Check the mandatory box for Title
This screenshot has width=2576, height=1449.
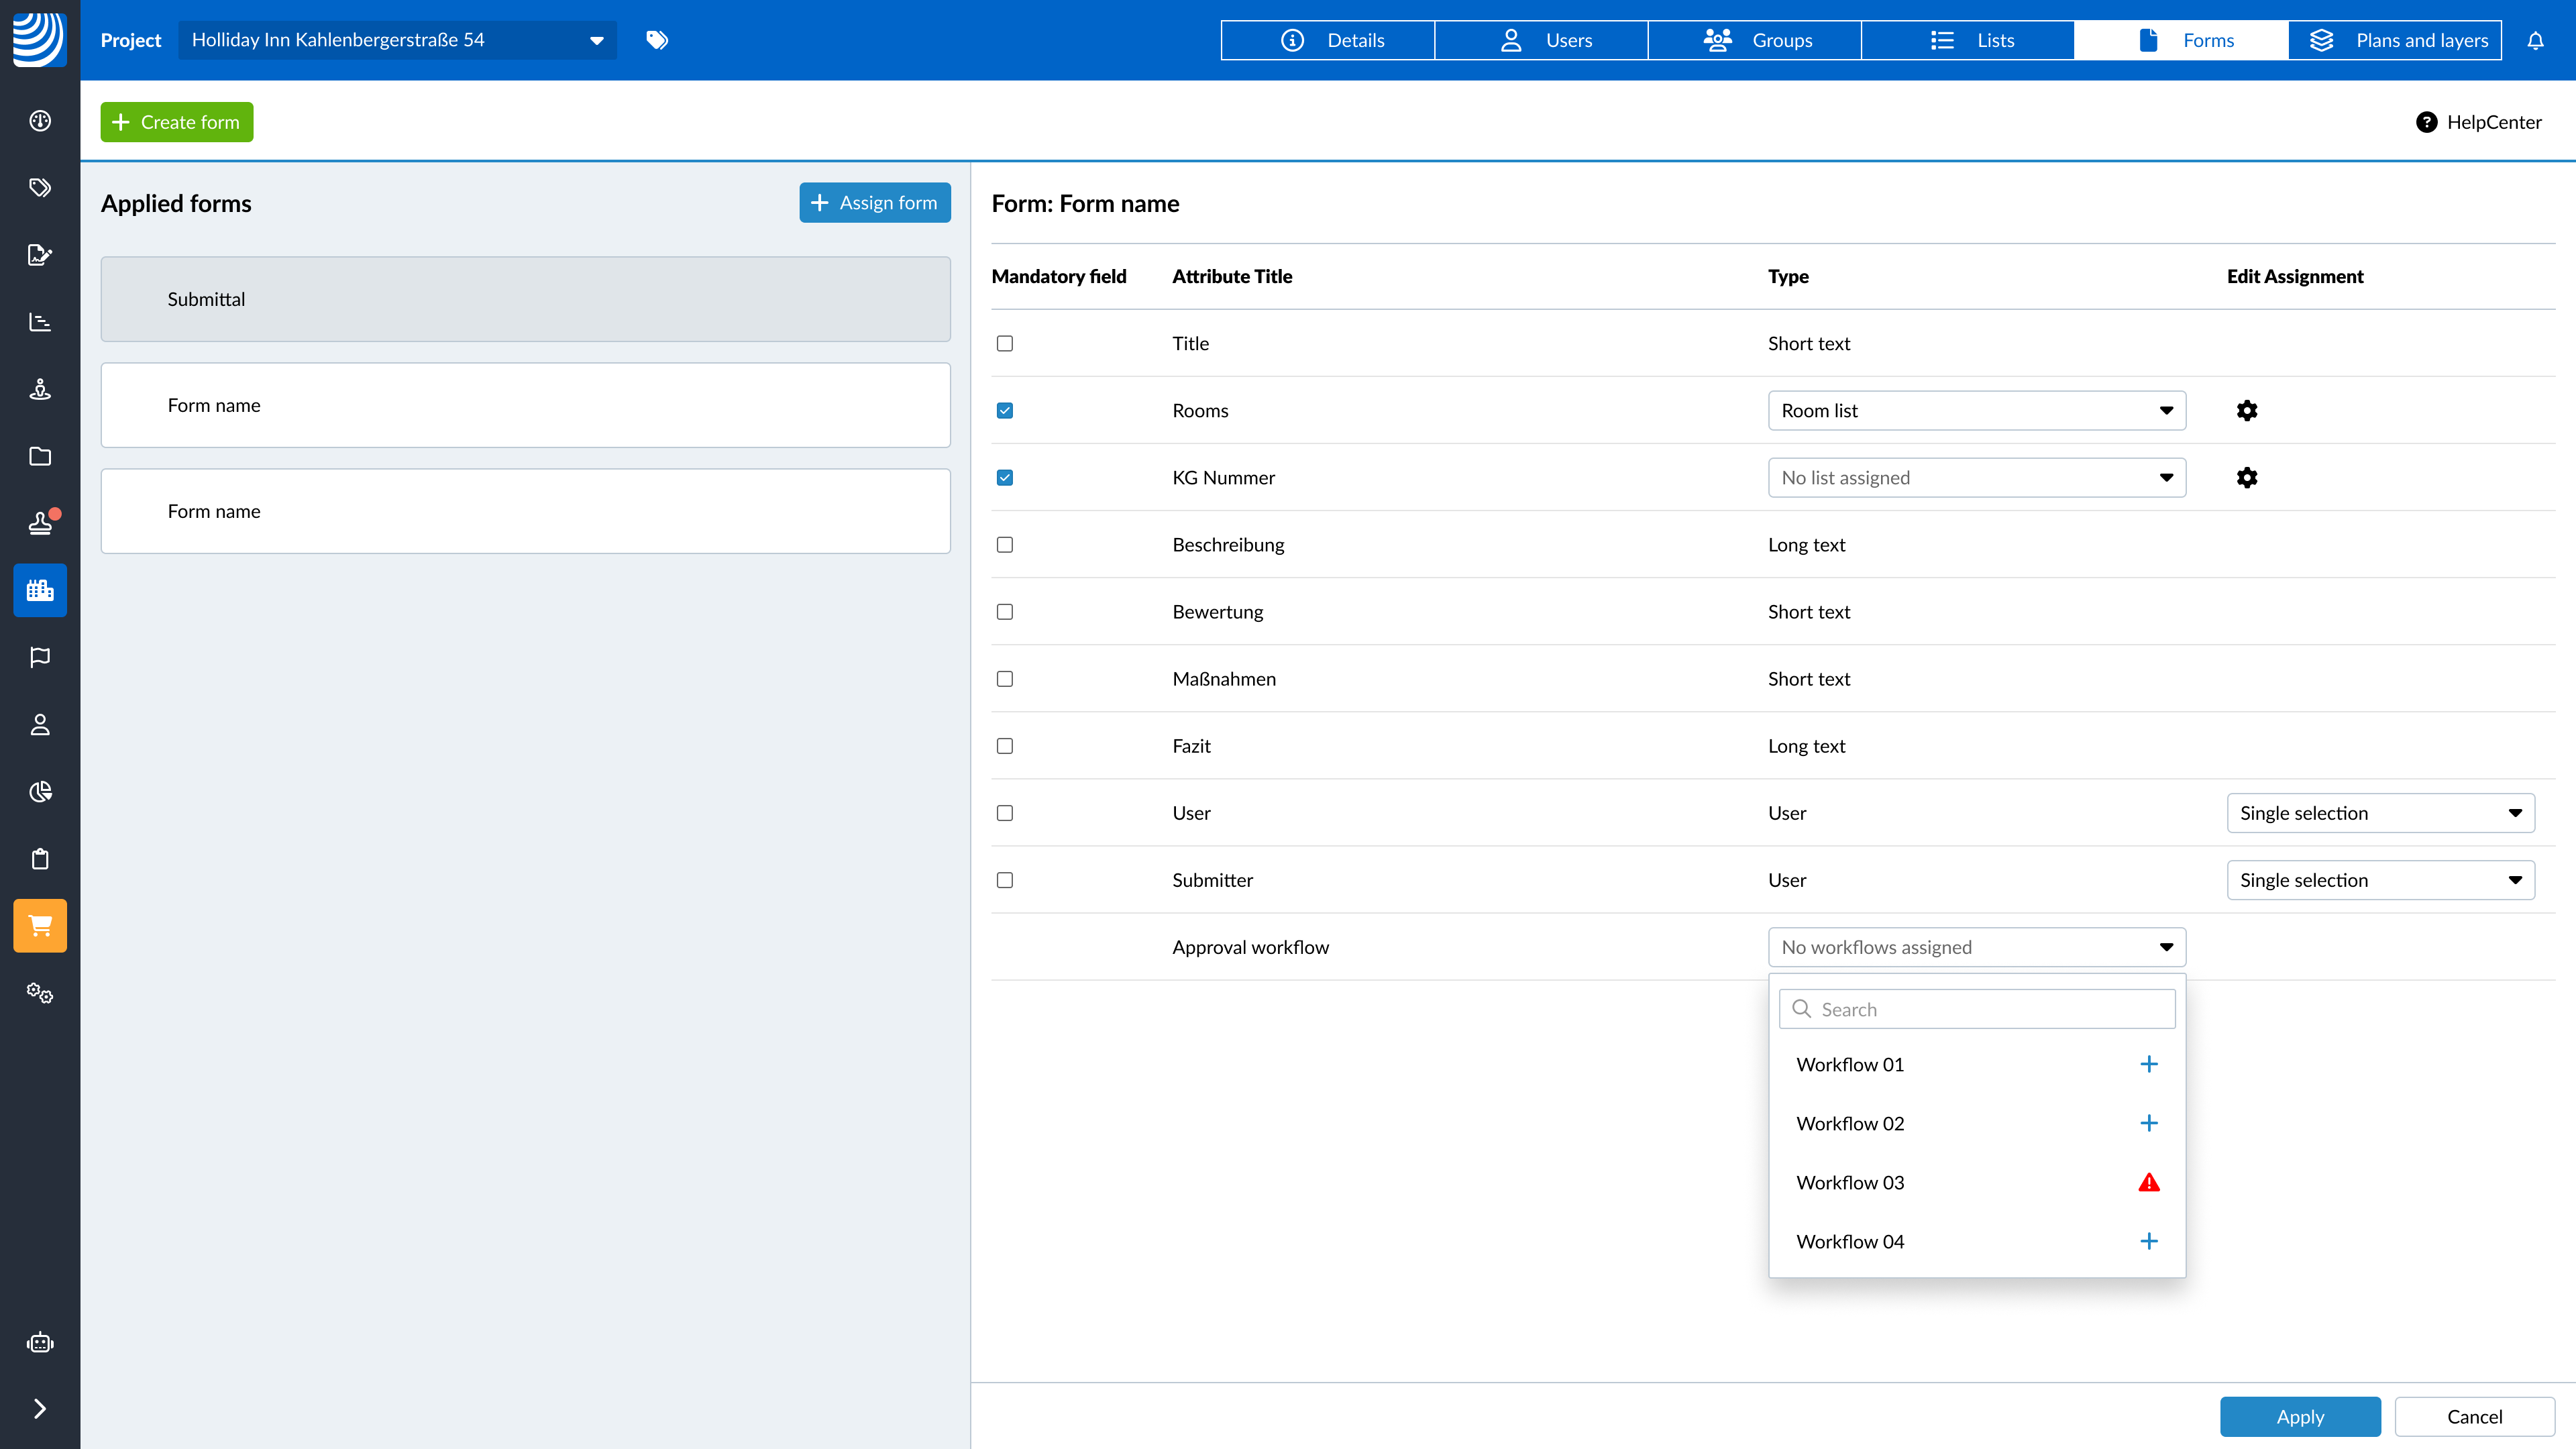[x=1004, y=343]
